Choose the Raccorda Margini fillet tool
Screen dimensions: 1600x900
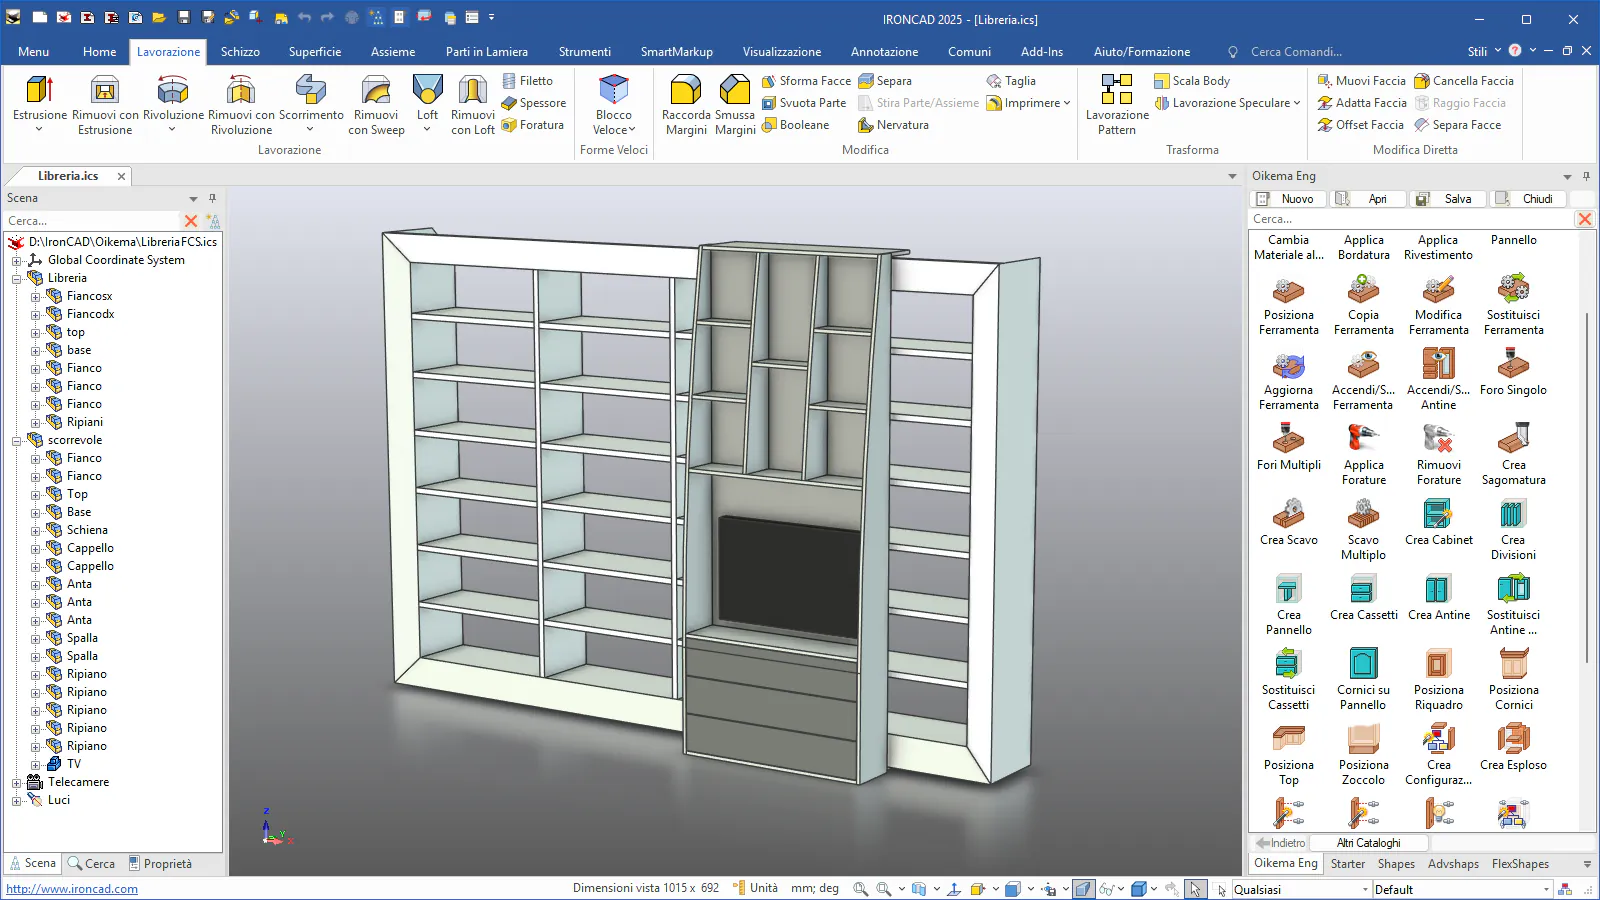click(686, 91)
